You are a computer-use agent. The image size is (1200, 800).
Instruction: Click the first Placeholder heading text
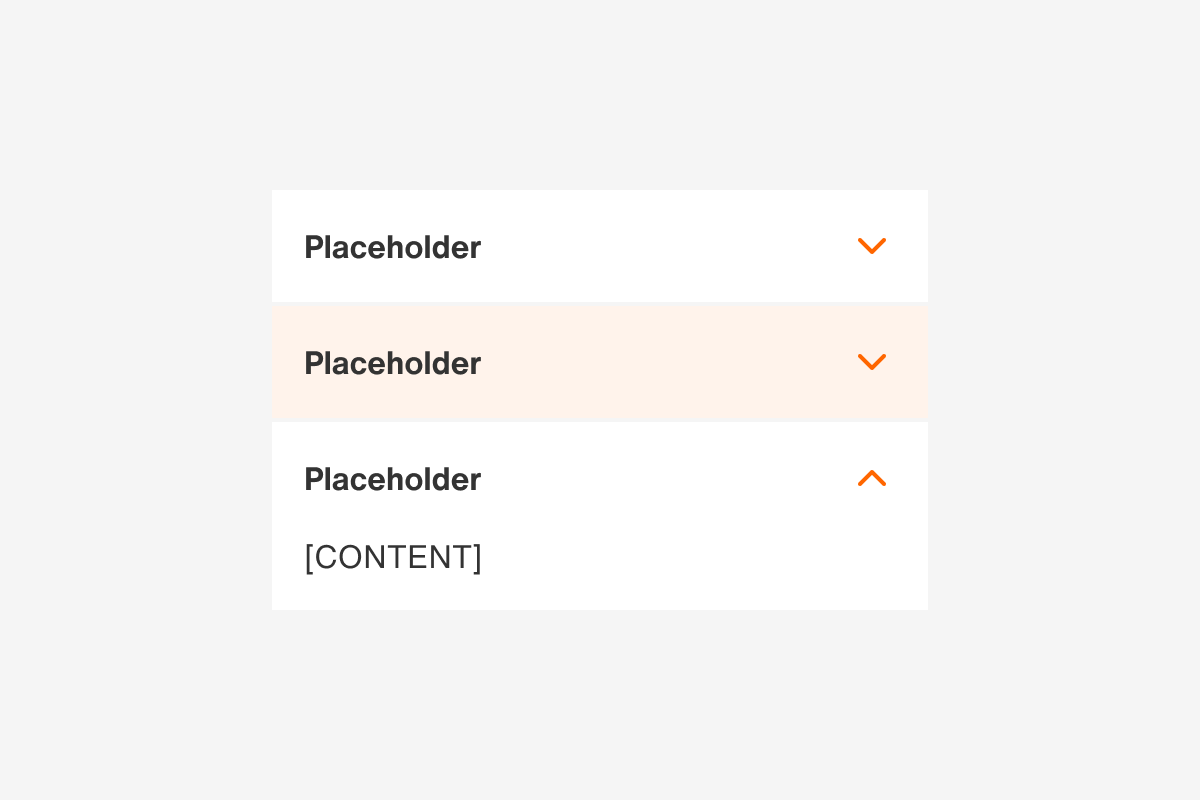click(x=392, y=247)
